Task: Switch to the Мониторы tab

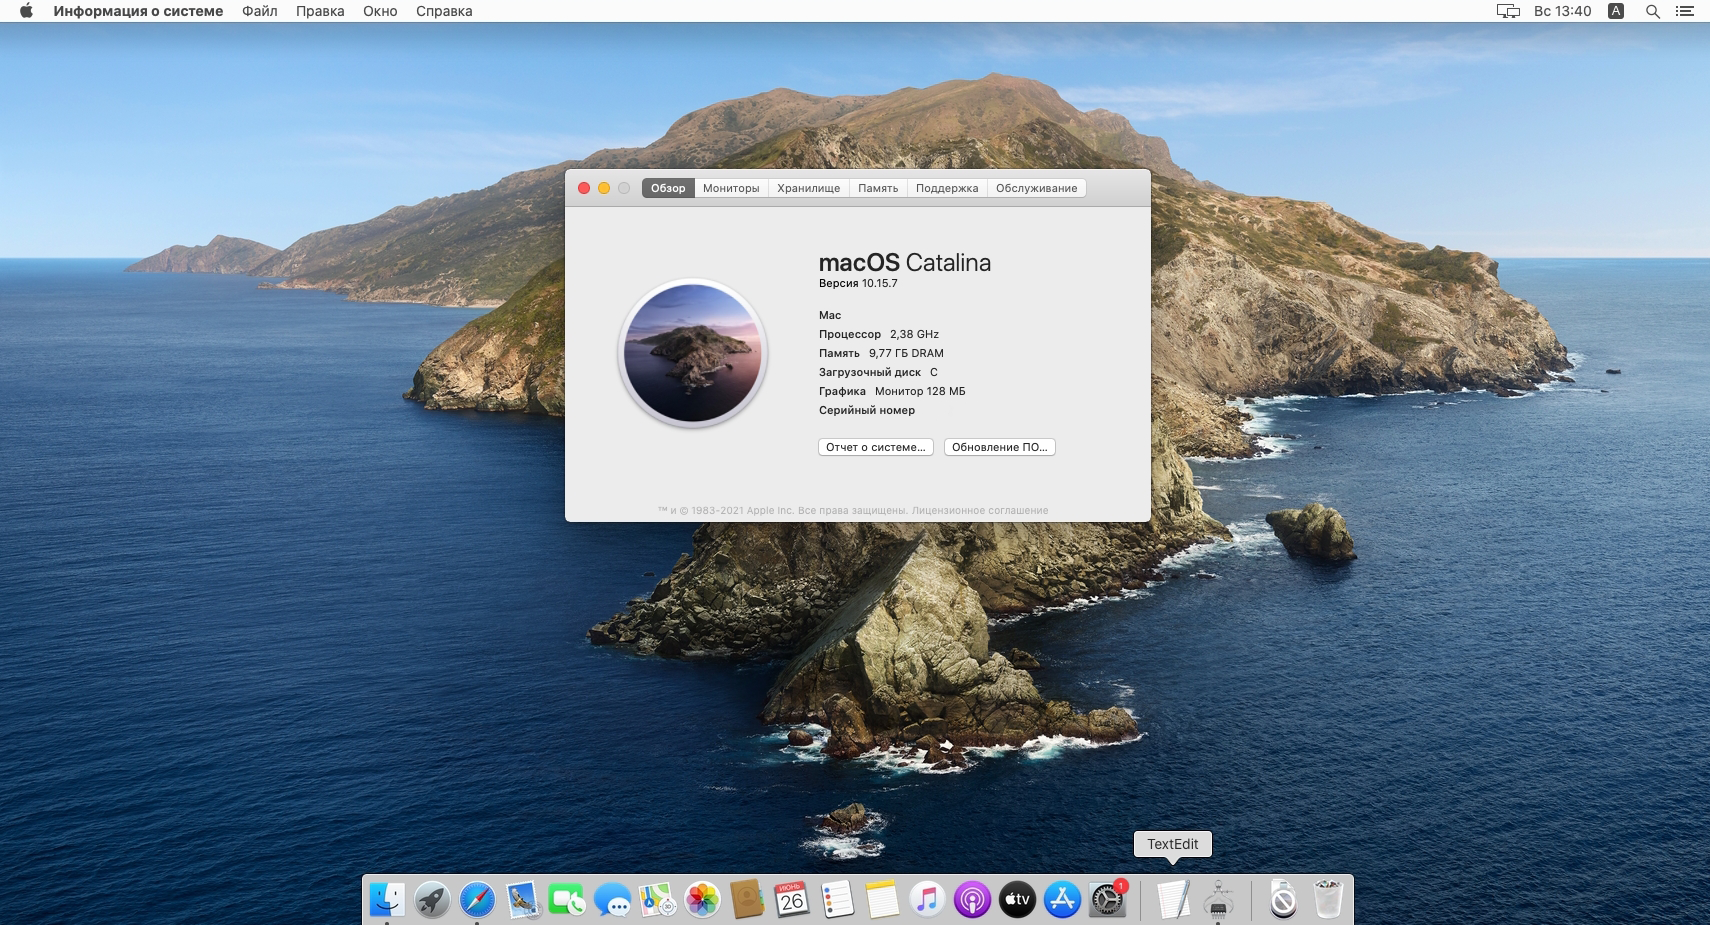Action: [x=731, y=188]
